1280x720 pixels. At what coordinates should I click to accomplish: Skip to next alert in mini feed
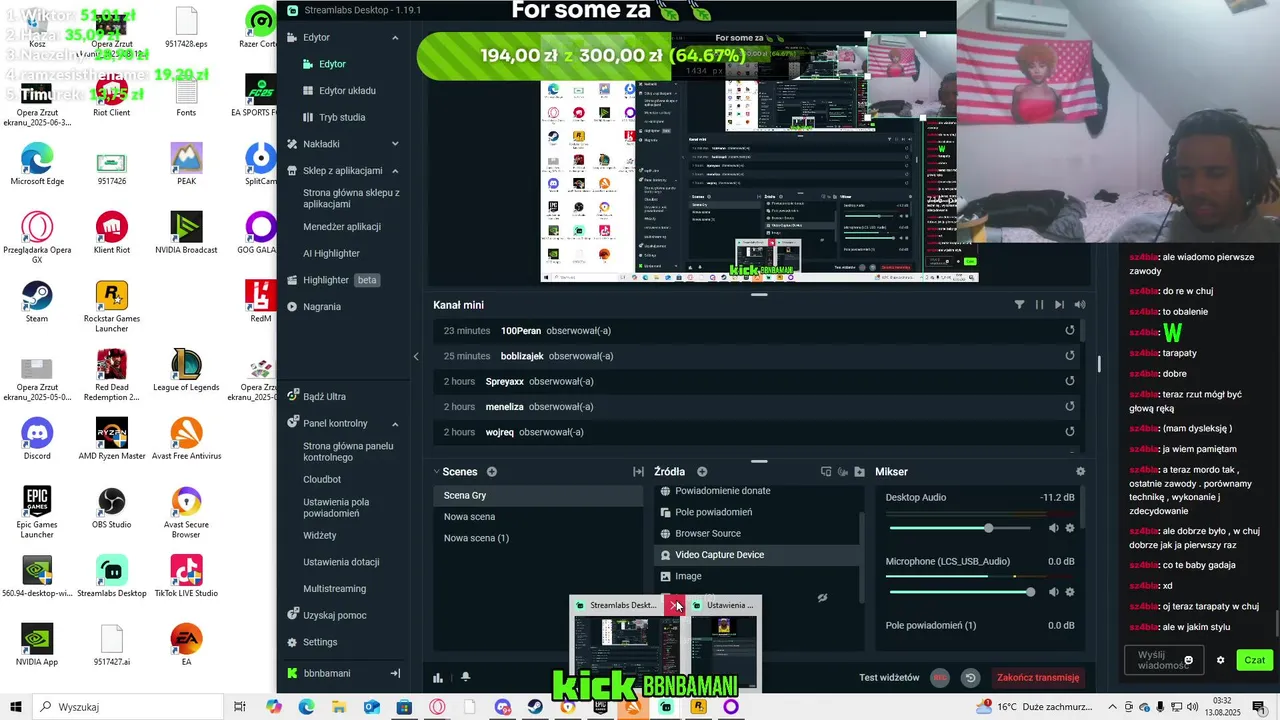click(x=1059, y=305)
